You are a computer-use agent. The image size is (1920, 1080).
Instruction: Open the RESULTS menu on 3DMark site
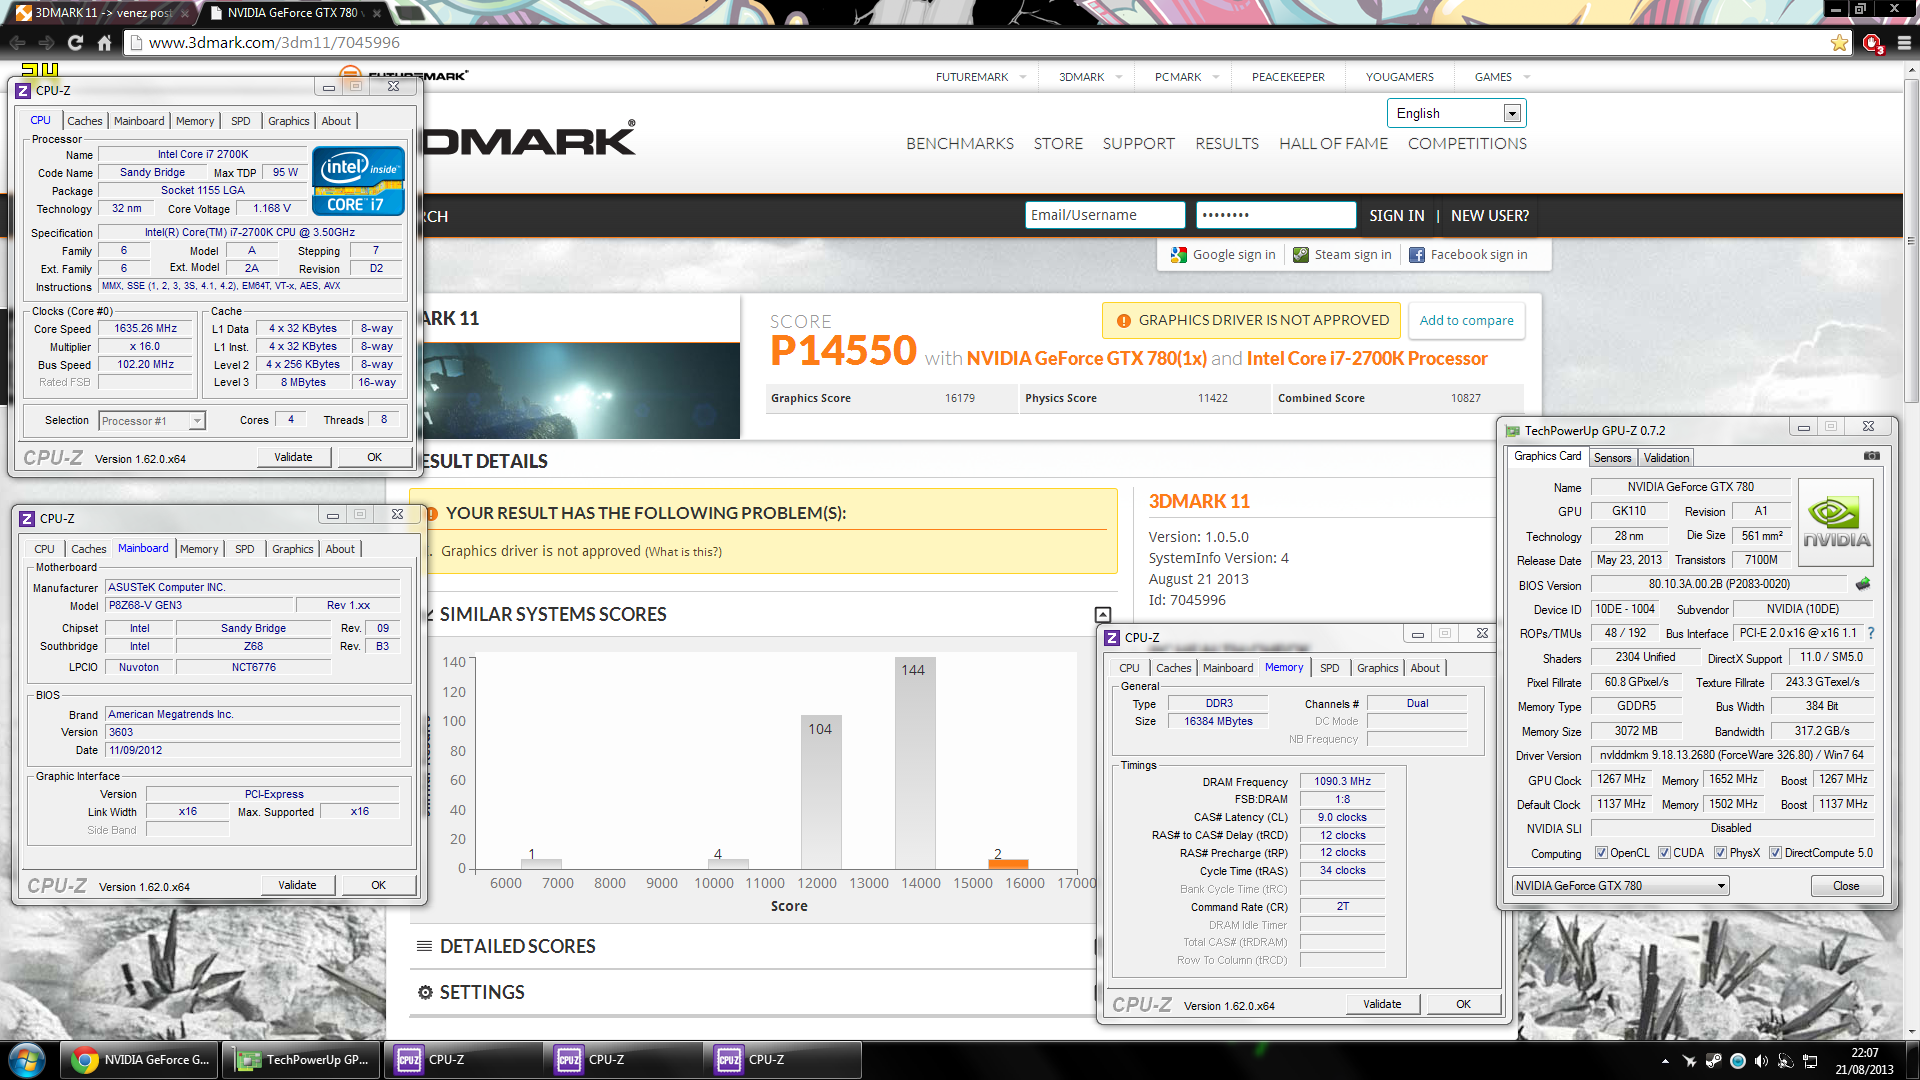(x=1227, y=144)
